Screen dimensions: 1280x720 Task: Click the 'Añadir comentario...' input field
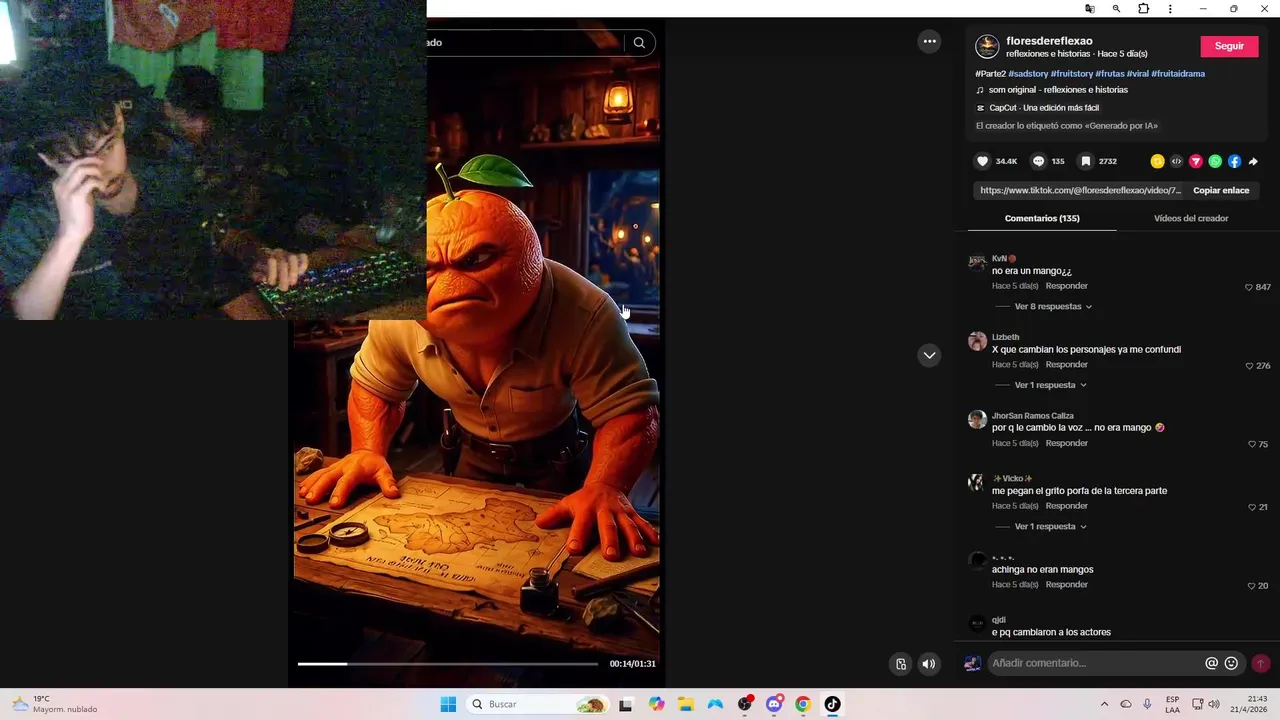click(x=1095, y=663)
